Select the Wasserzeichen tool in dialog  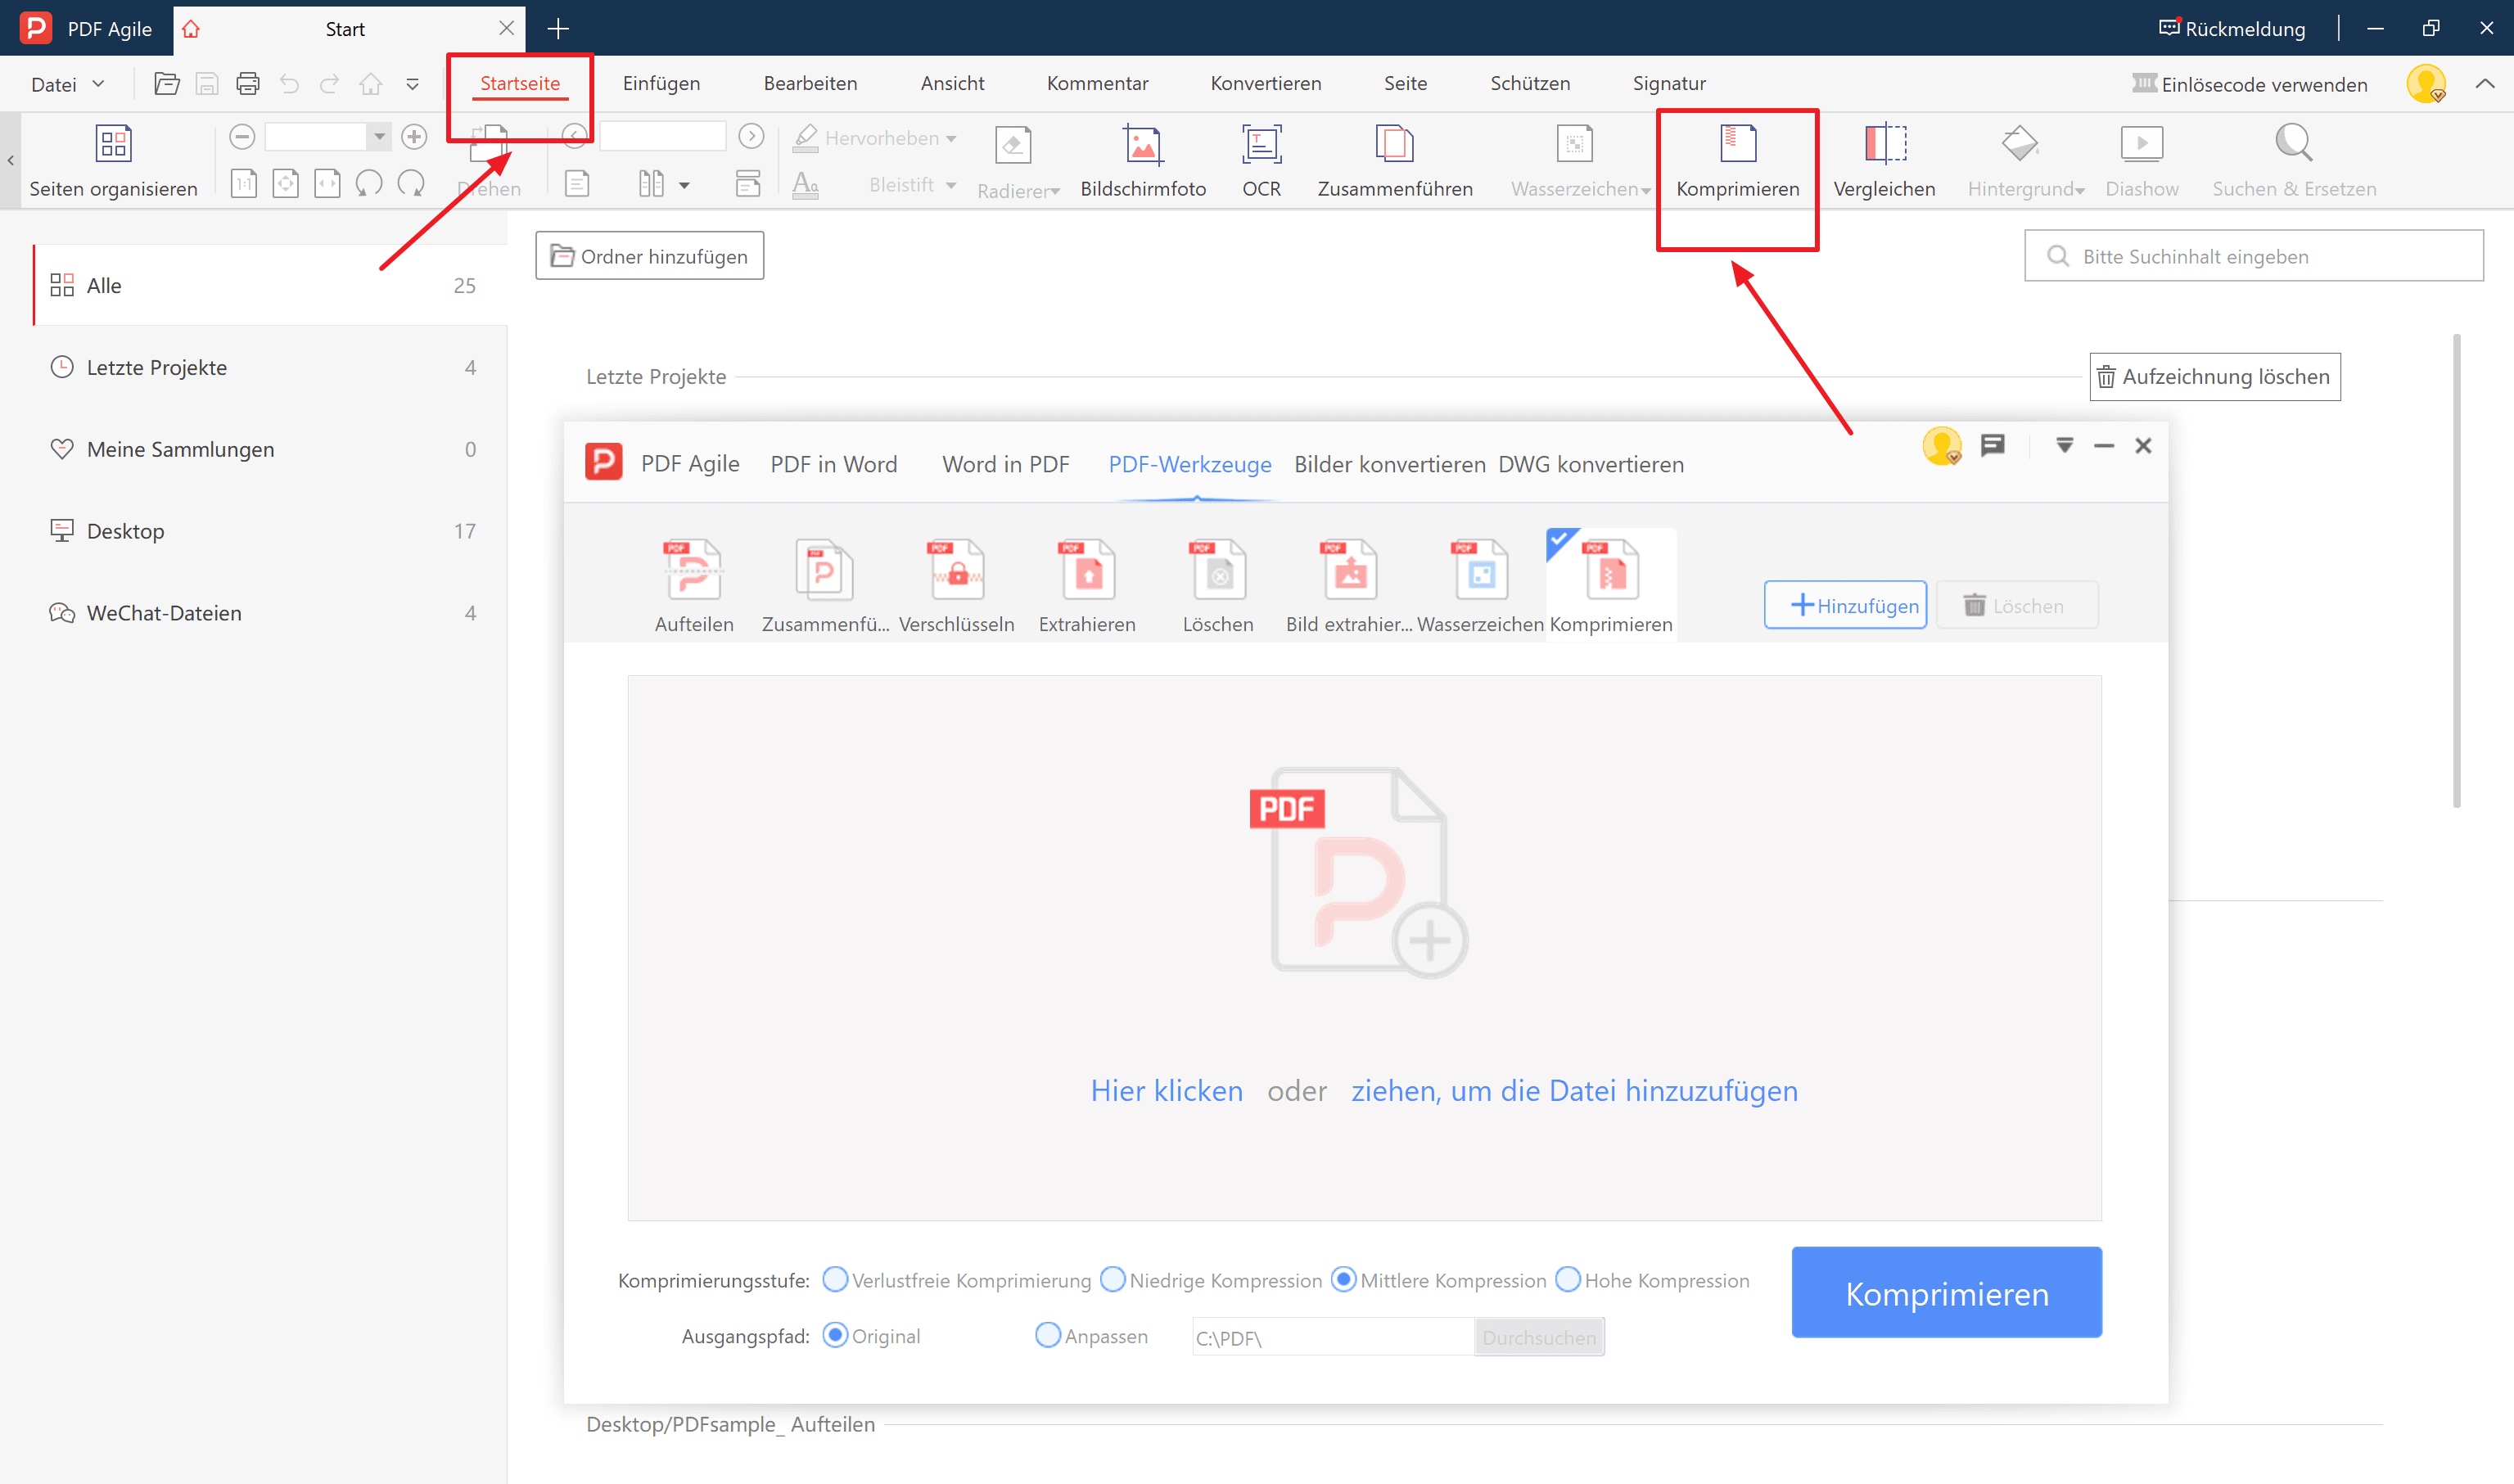click(x=1480, y=586)
